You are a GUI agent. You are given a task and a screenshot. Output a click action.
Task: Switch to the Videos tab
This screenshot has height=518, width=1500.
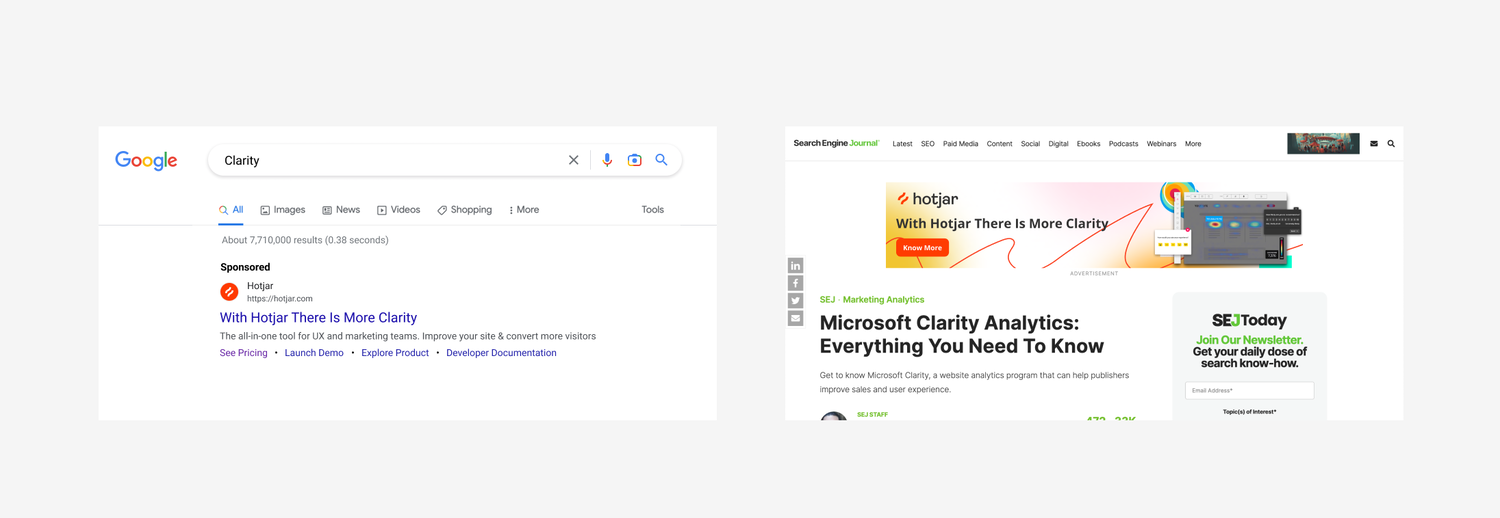tap(398, 210)
